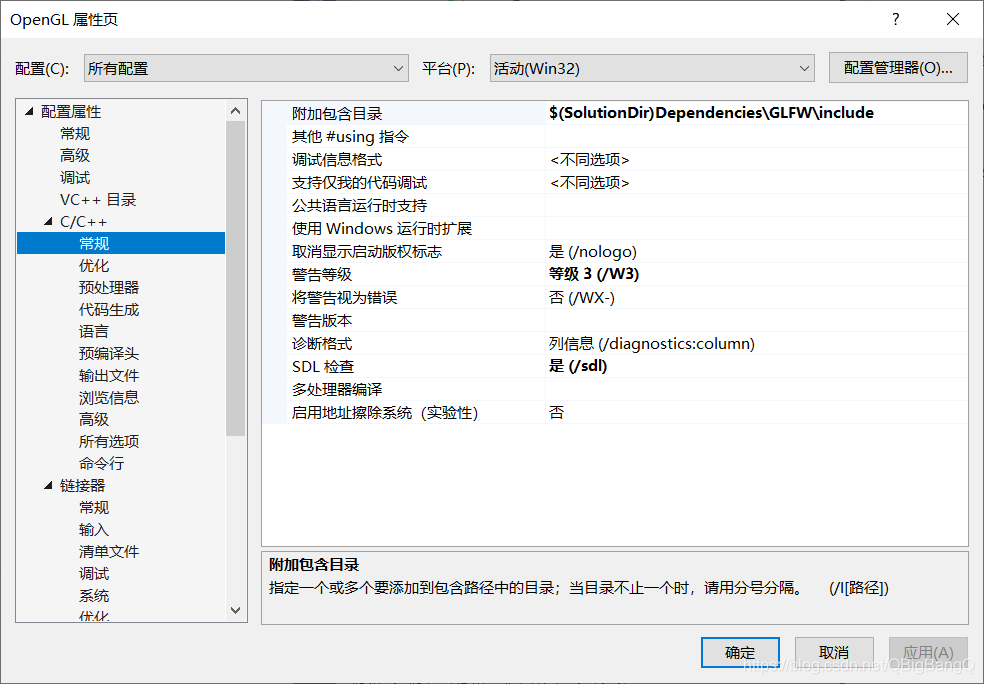This screenshot has width=984, height=684.
Task: Select 常规 under 链接器
Action: coord(94,507)
